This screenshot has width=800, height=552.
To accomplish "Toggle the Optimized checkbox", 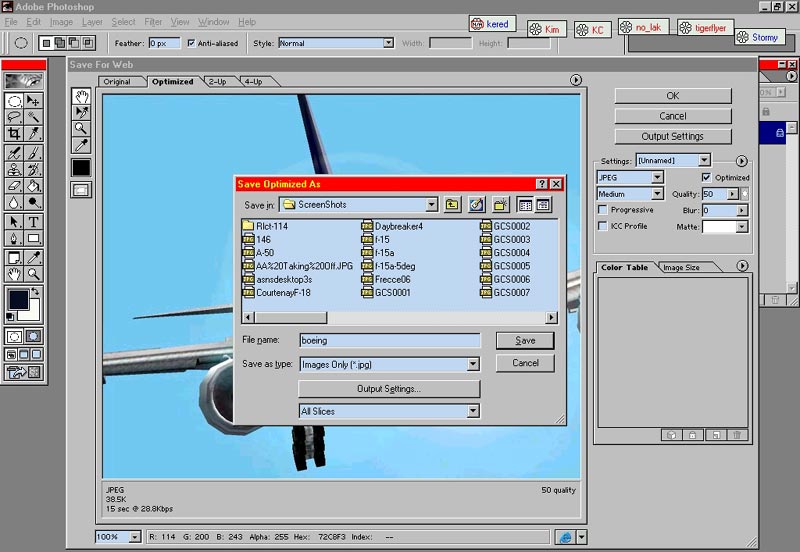I will click(x=707, y=177).
